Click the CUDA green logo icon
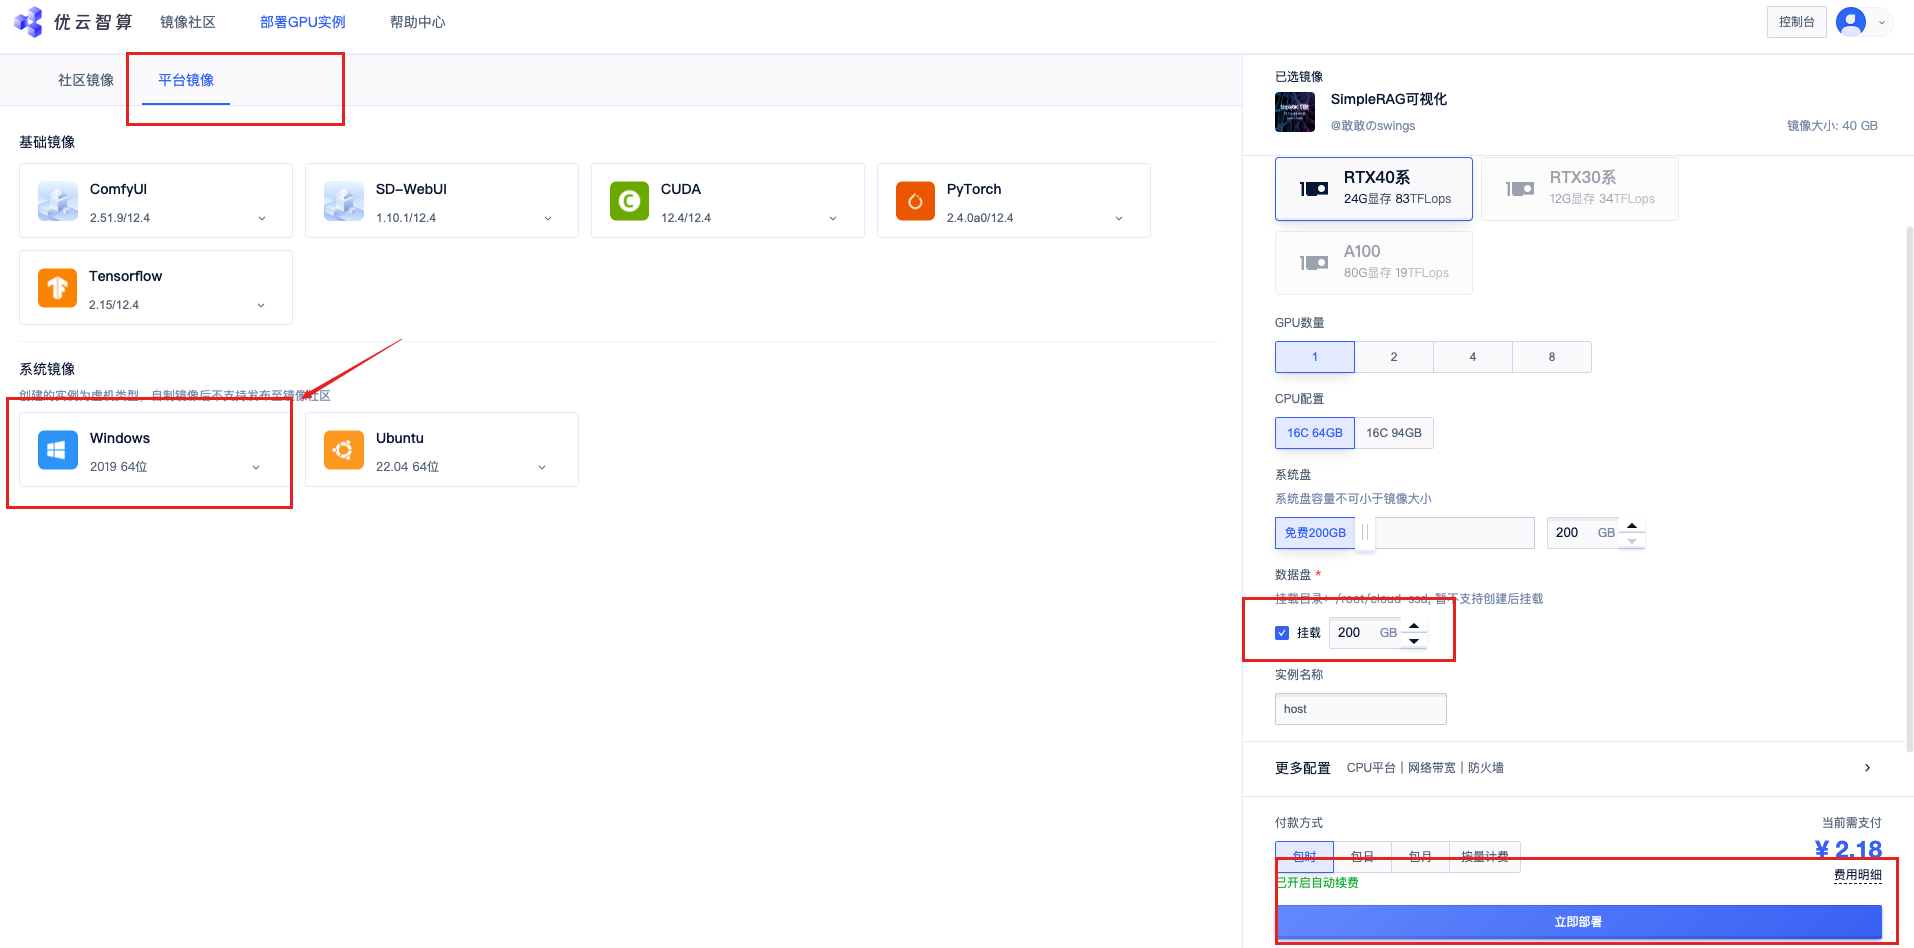 [629, 201]
